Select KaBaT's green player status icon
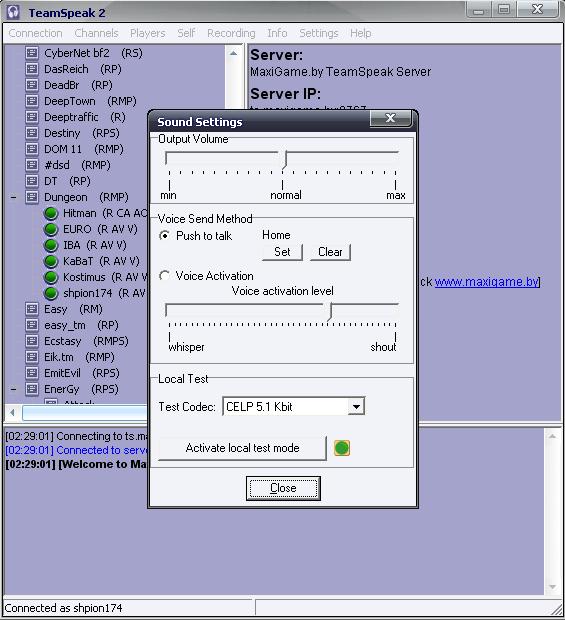 51,261
